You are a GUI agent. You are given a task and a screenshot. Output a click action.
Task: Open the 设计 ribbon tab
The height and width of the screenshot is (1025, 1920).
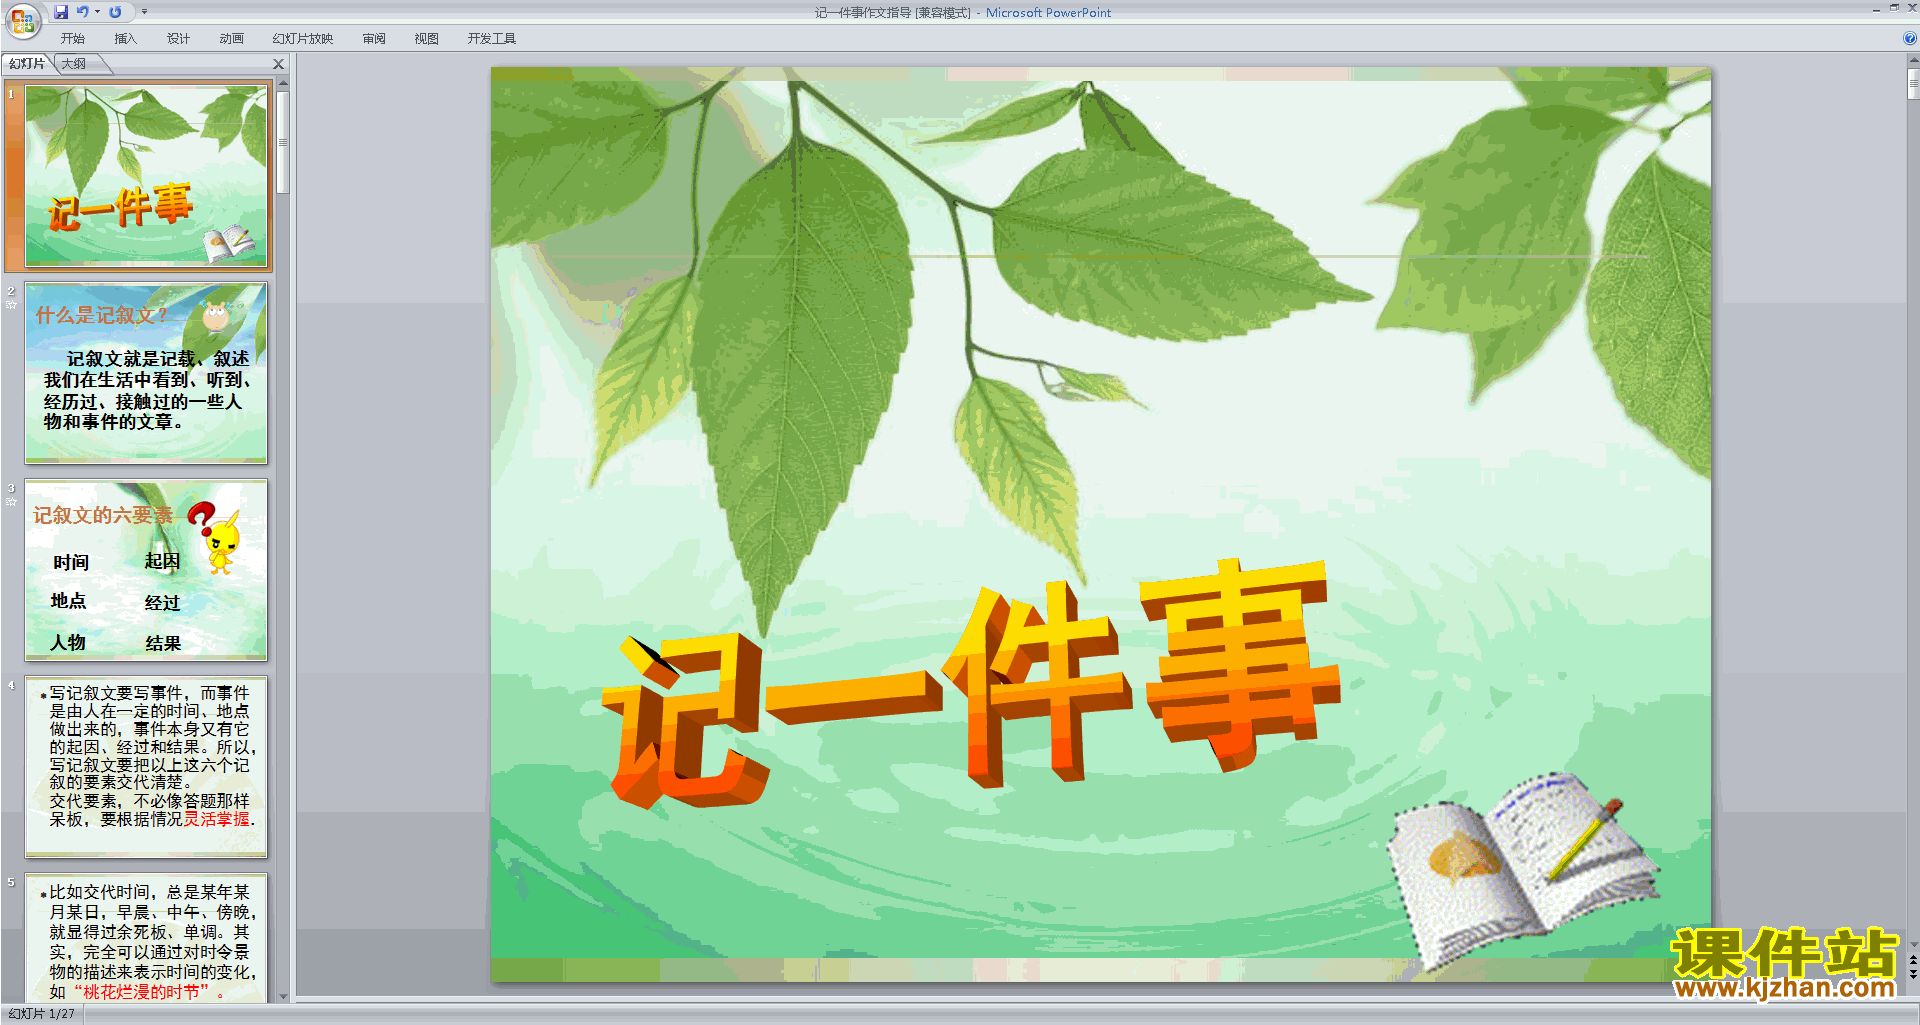[x=179, y=39]
